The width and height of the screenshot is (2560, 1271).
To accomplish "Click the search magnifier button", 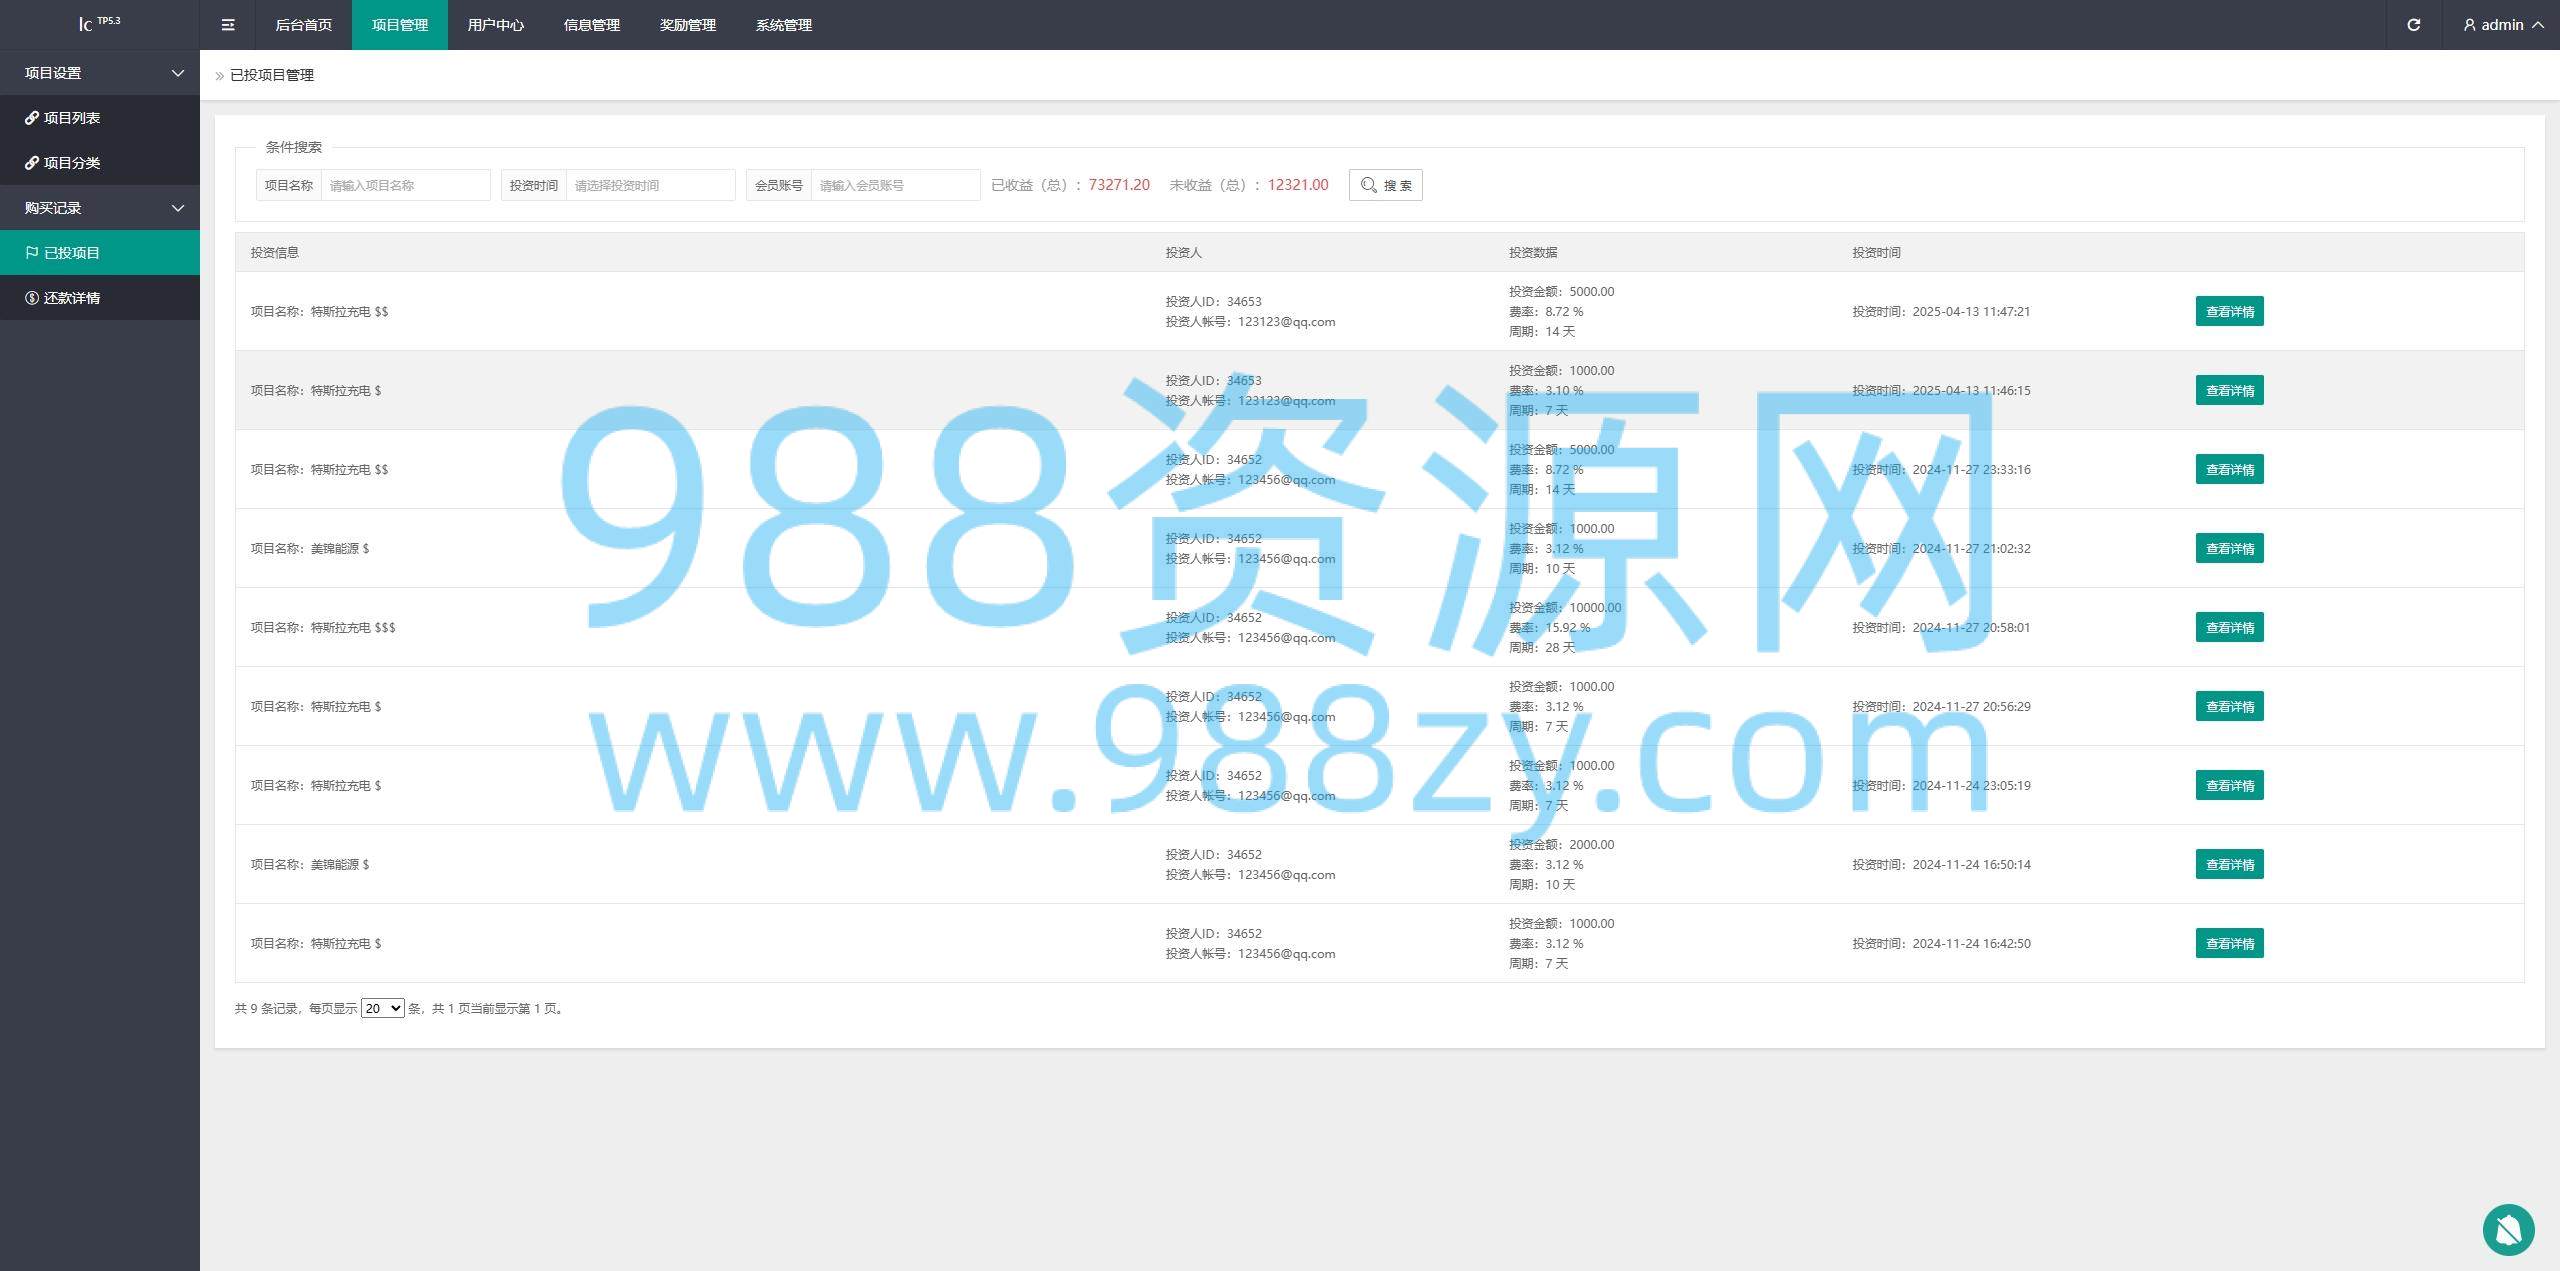I will pos(1385,185).
